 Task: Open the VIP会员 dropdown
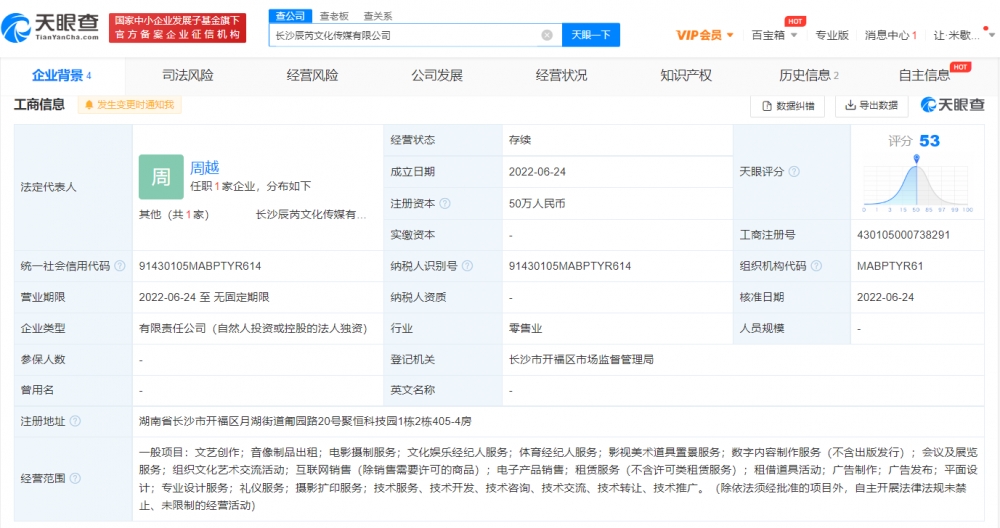[705, 35]
